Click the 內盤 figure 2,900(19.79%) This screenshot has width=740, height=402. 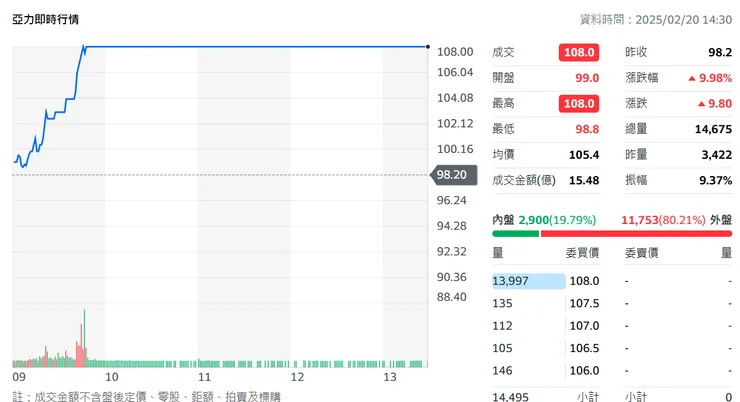557,220
